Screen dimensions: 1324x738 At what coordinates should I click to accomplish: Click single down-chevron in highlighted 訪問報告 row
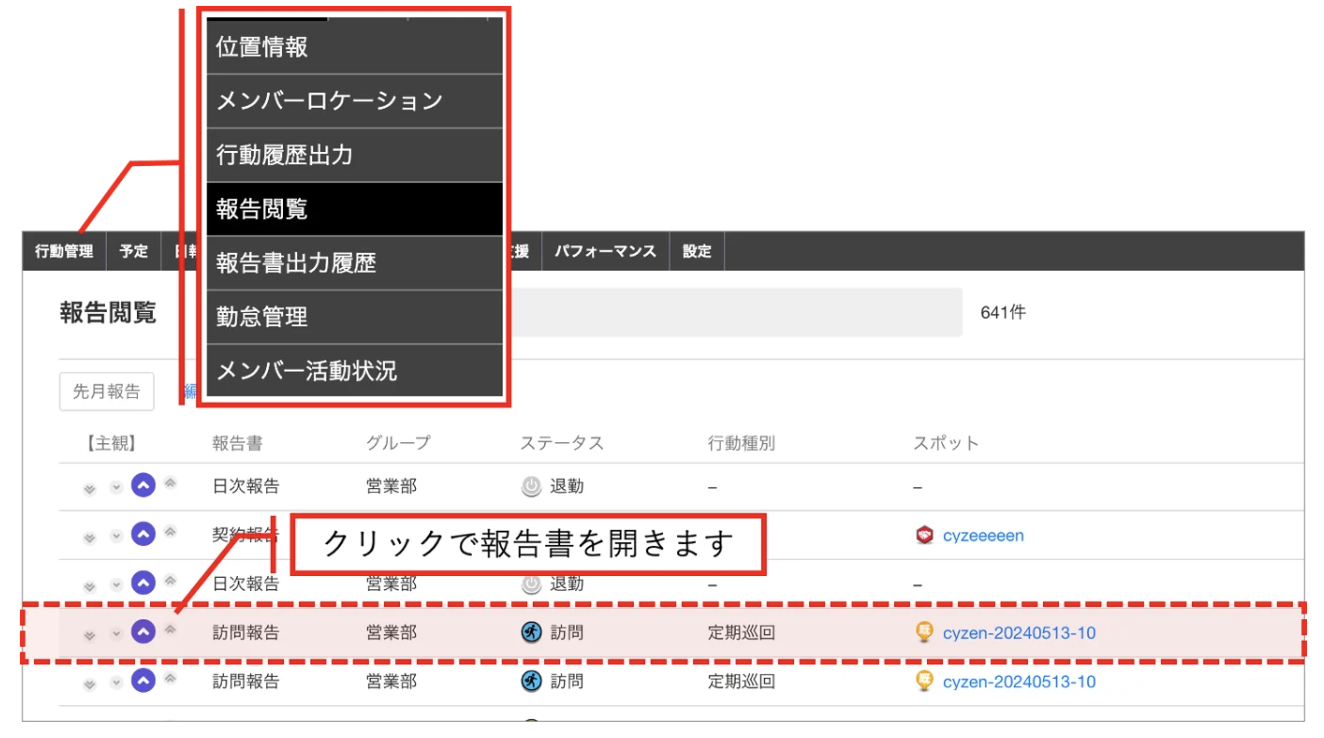click(x=115, y=634)
